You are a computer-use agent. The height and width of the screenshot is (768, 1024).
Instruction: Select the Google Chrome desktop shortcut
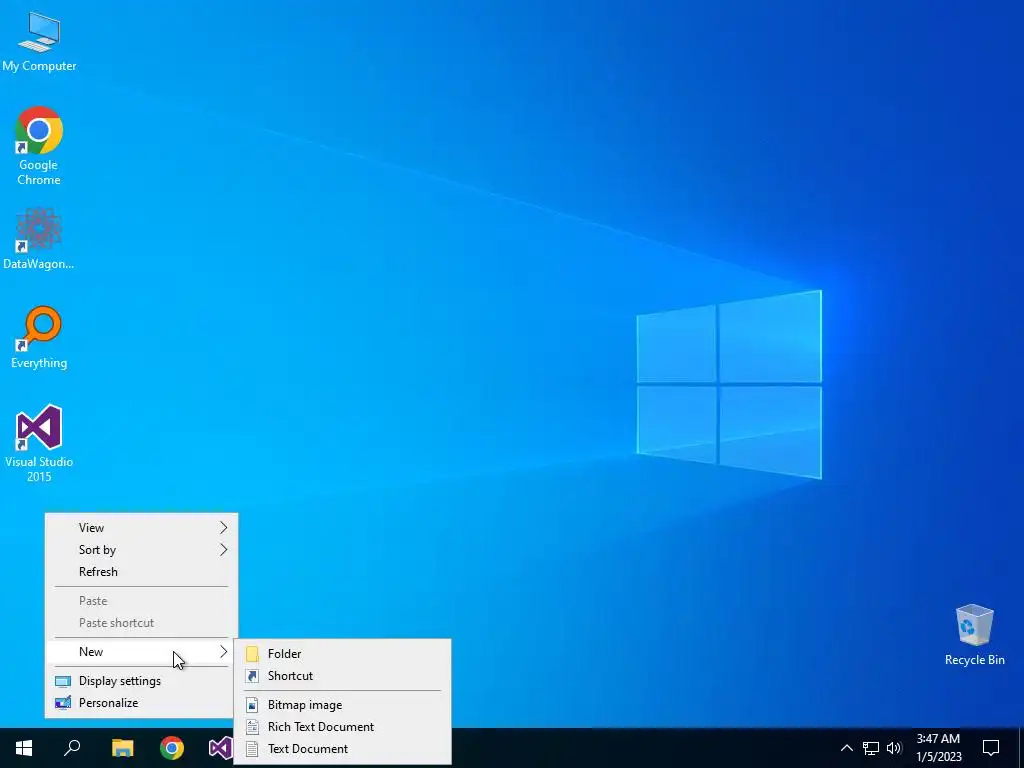click(39, 146)
